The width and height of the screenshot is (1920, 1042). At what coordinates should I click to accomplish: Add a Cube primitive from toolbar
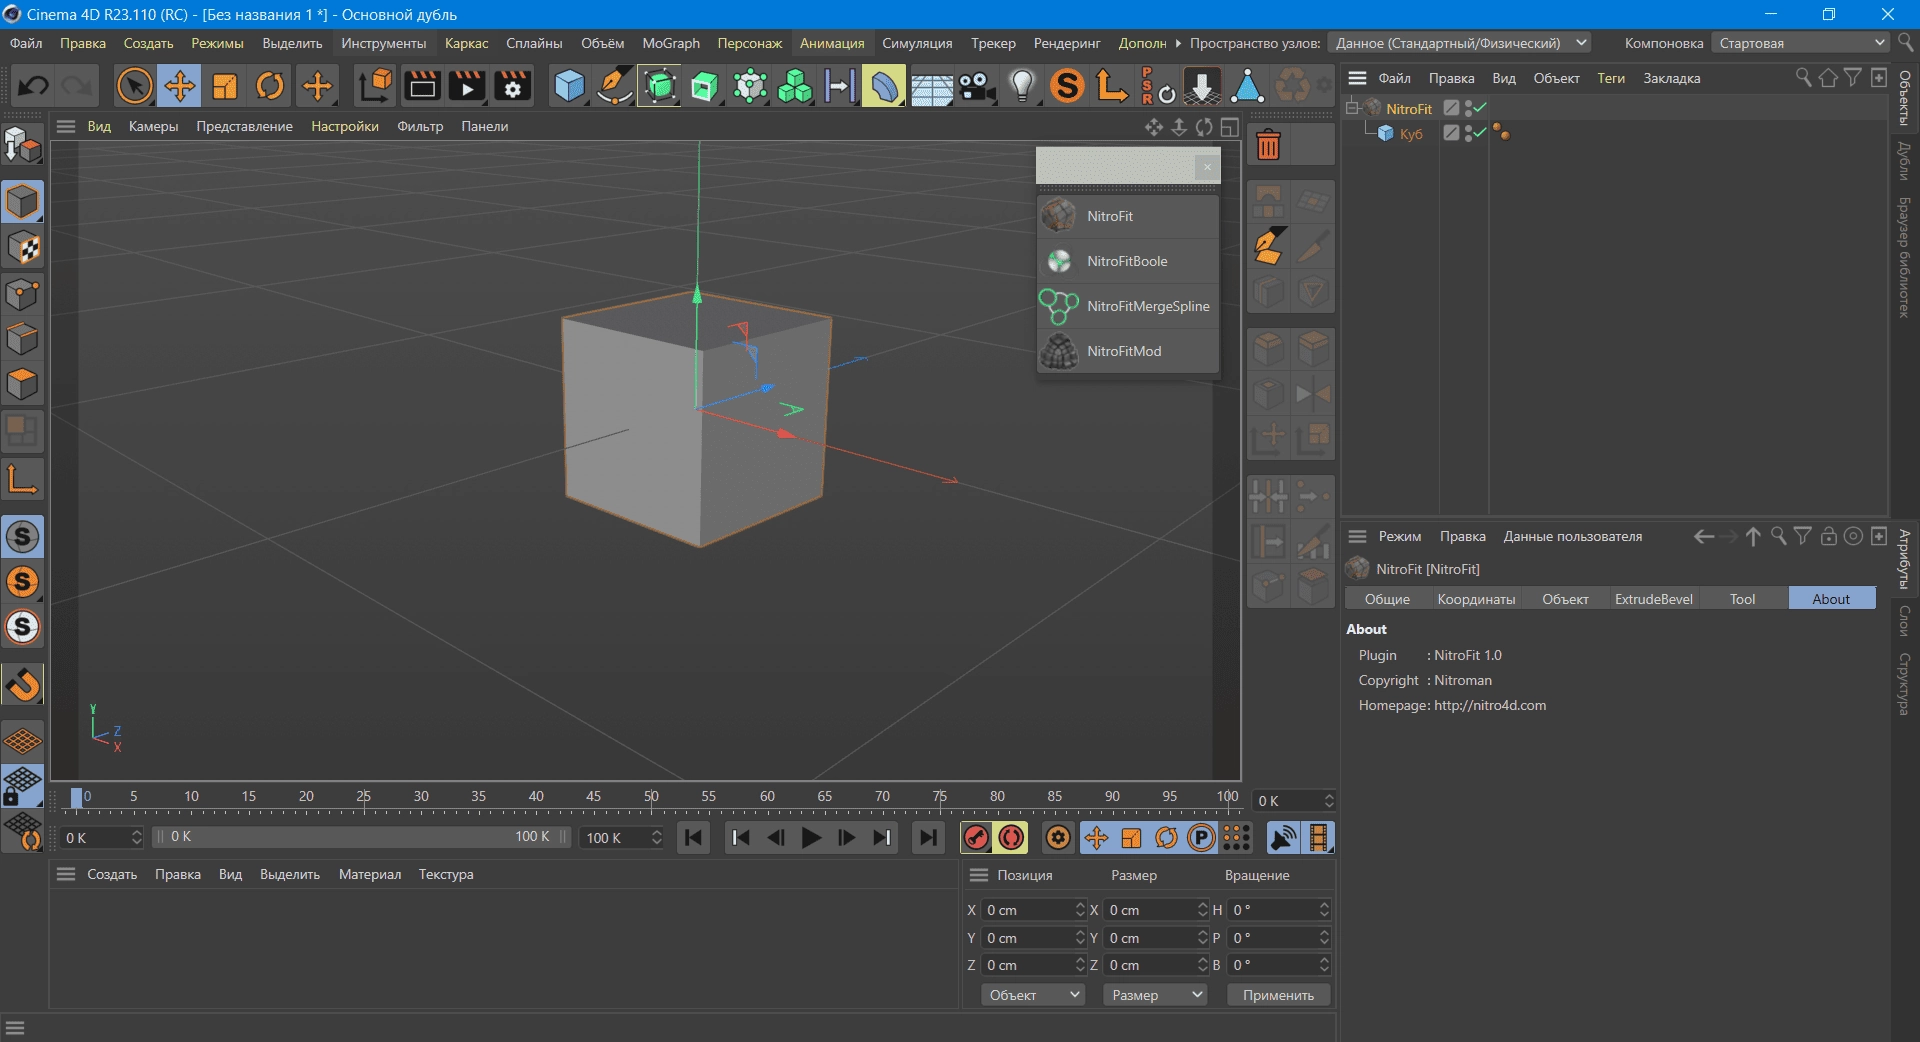(x=569, y=86)
